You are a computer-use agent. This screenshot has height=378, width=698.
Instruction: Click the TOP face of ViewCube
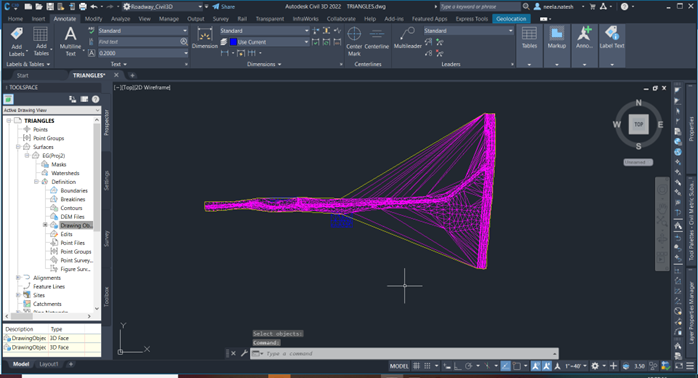[x=638, y=124]
